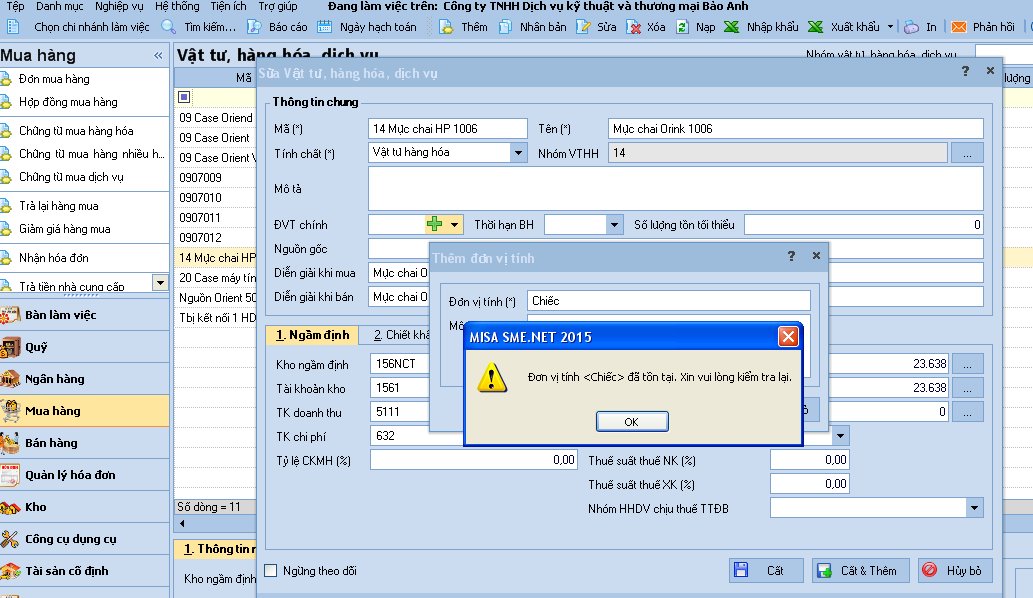Viewport: 1033px width, 598px height.
Task: Expand the Xuất khẩu dropdown arrow
Action: pyautogui.click(x=890, y=27)
